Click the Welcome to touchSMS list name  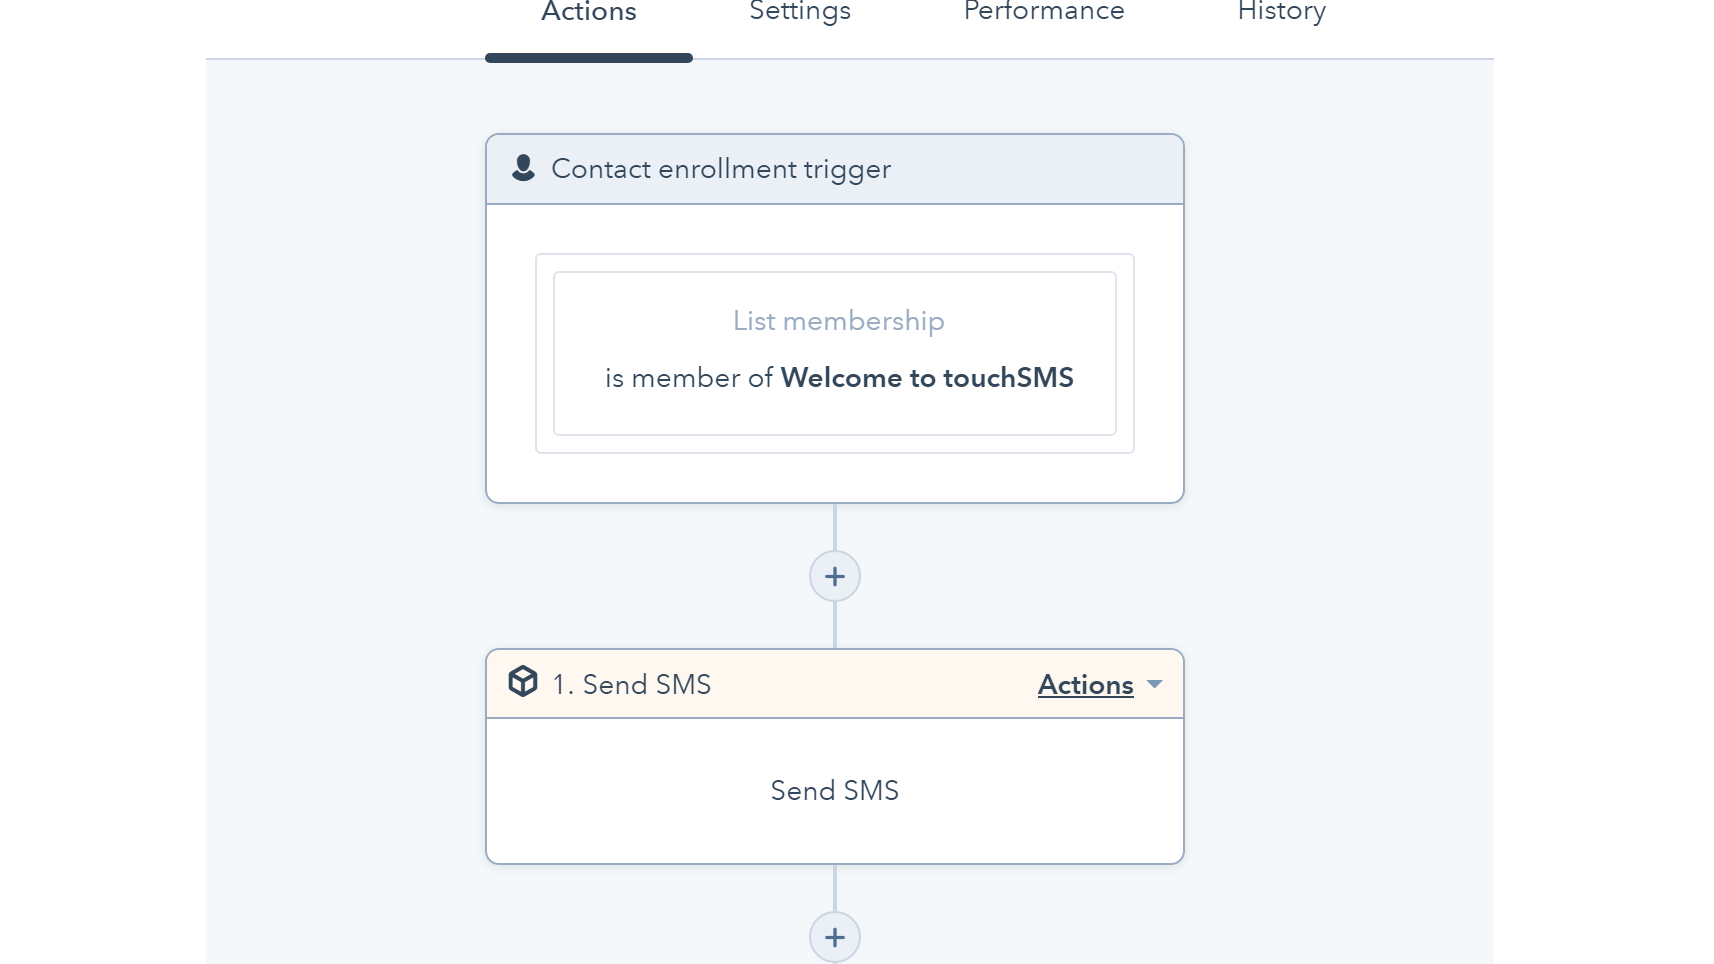[x=928, y=378]
